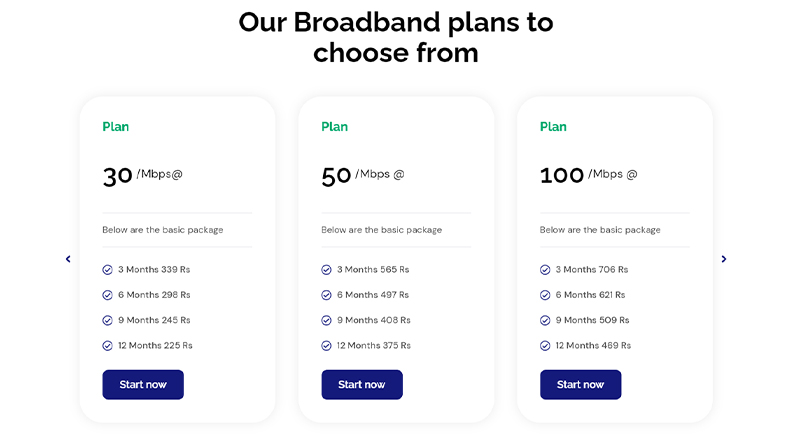Click the 3 Months 565 Rs option text

click(x=373, y=270)
